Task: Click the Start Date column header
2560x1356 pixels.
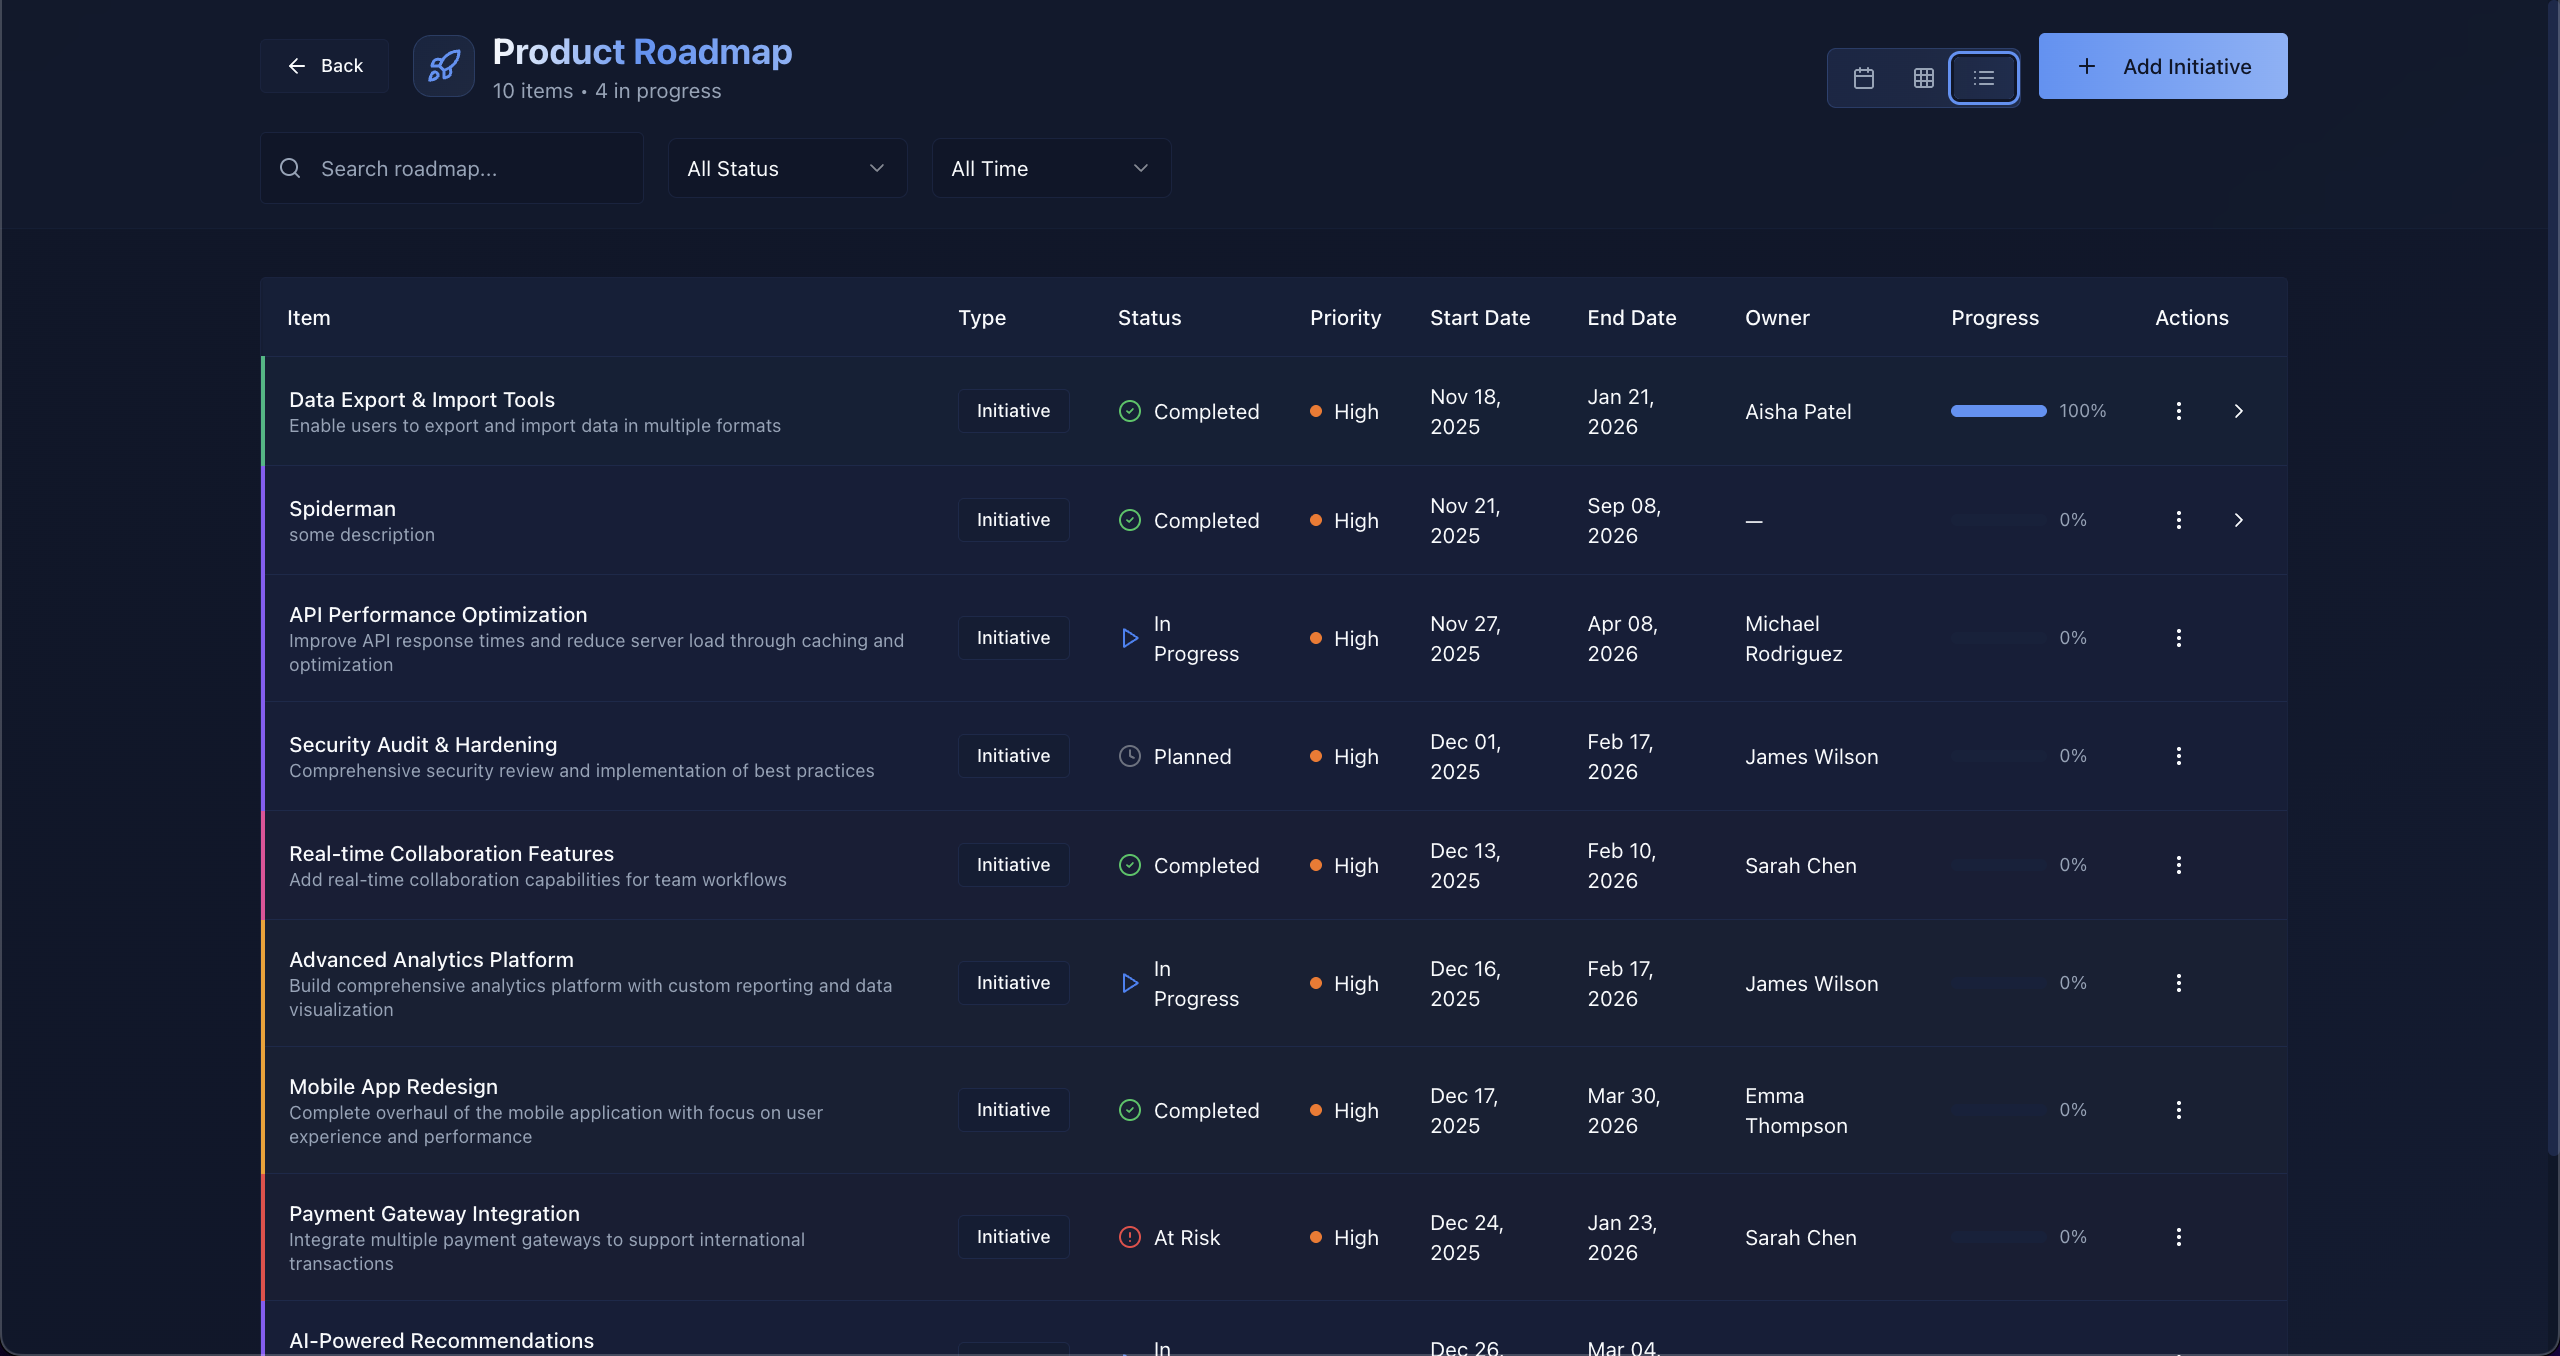Action: 1479,318
